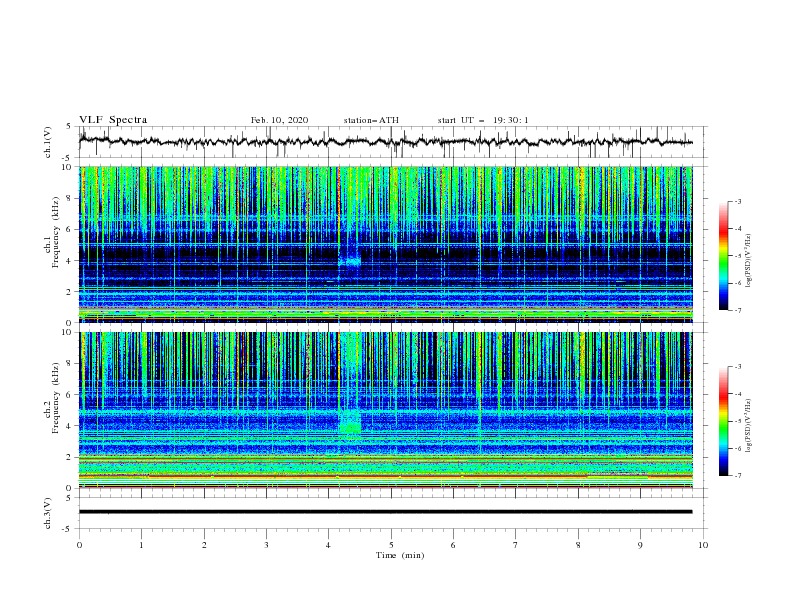Click the time axis tick labeled 8
Image resolution: width=792 pixels, height=612 pixels.
click(578, 545)
